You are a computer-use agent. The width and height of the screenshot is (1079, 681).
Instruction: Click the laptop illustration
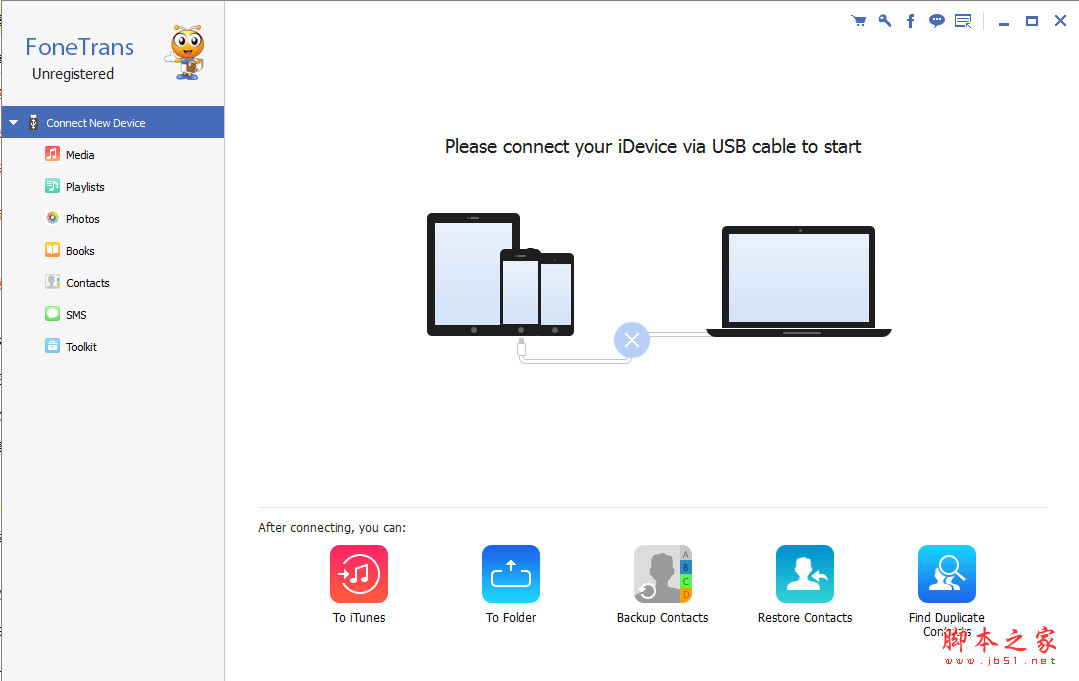coord(799,281)
